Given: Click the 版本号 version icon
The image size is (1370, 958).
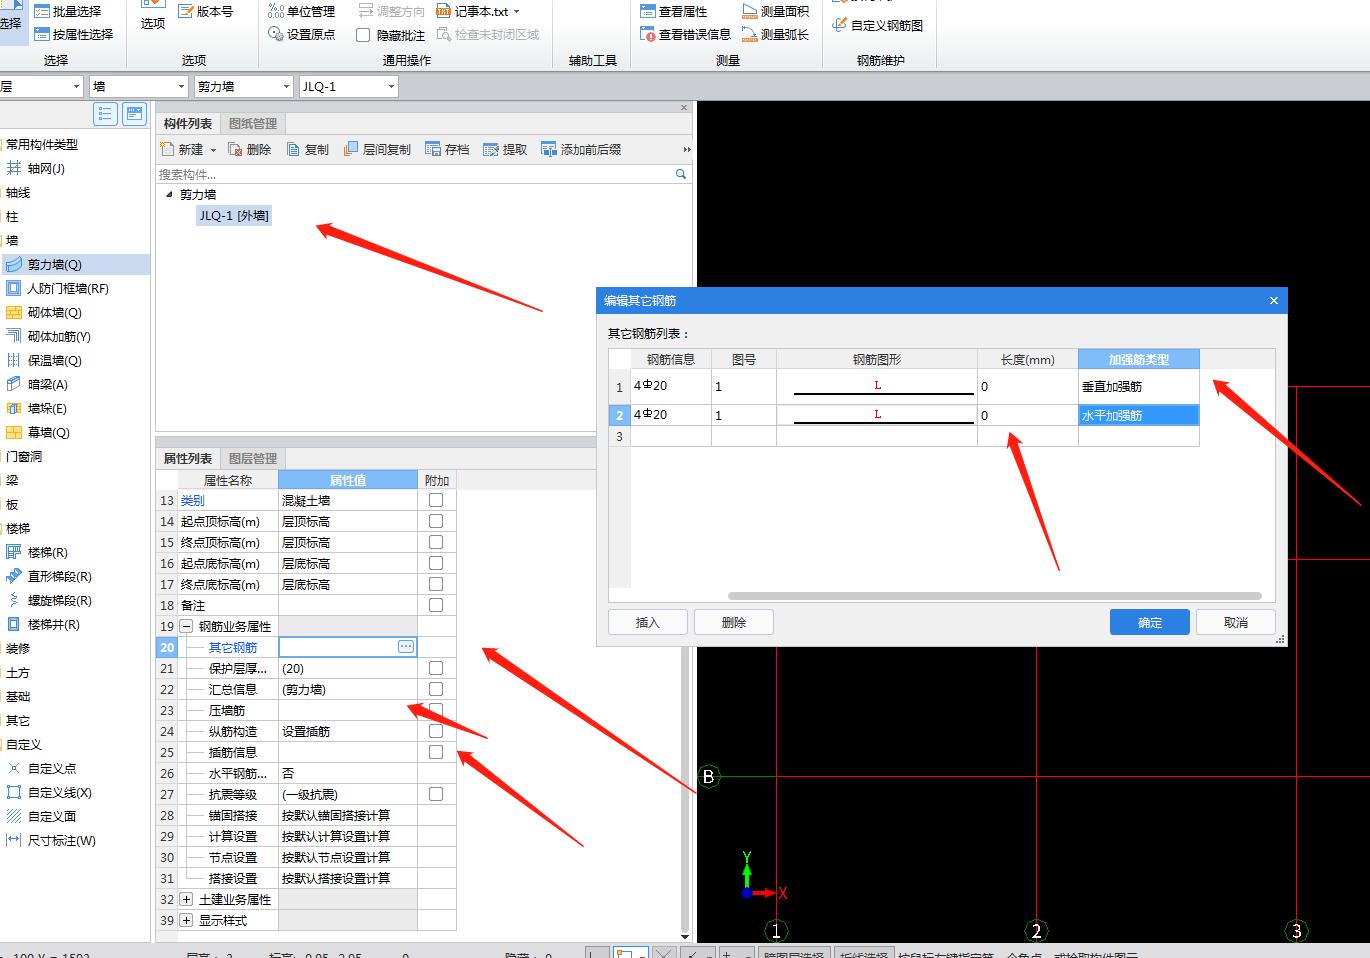Looking at the screenshot, I should coord(206,11).
